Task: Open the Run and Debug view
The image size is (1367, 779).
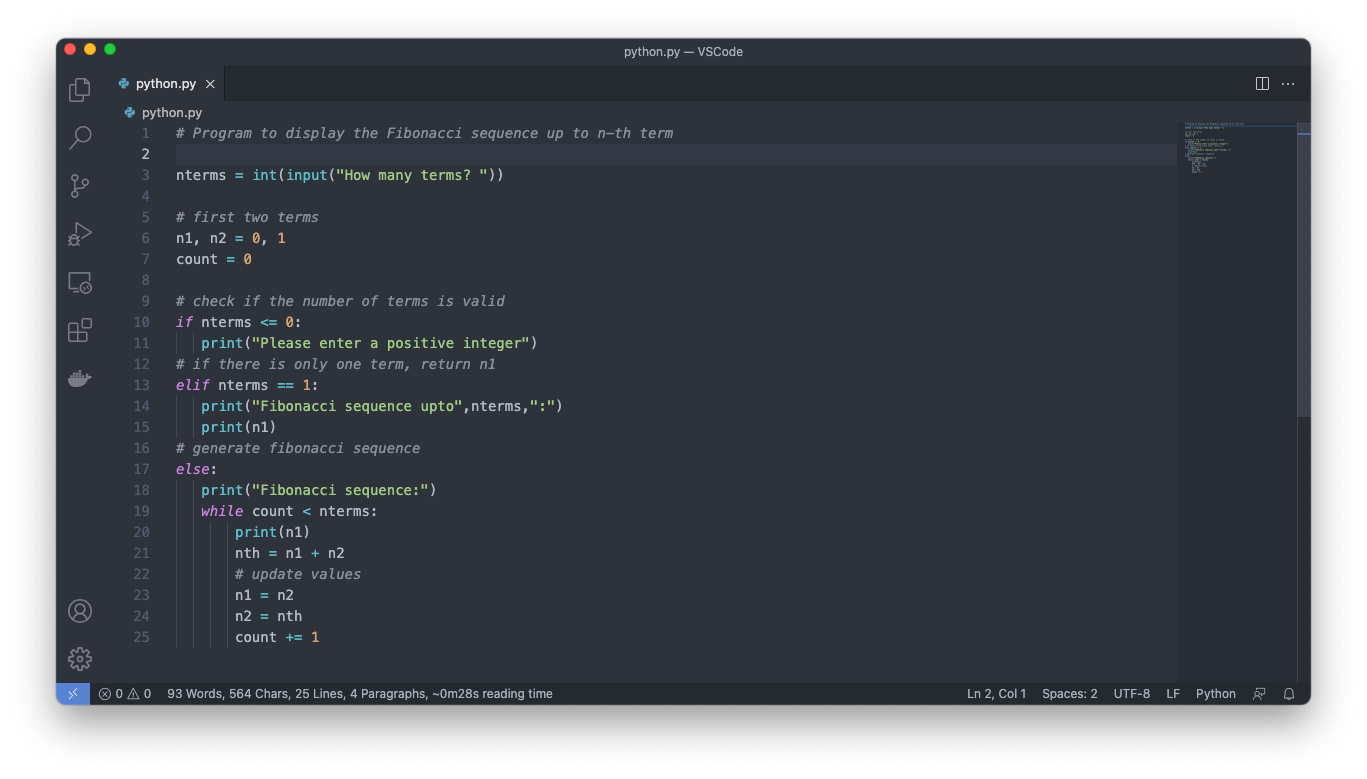Action: (x=80, y=234)
